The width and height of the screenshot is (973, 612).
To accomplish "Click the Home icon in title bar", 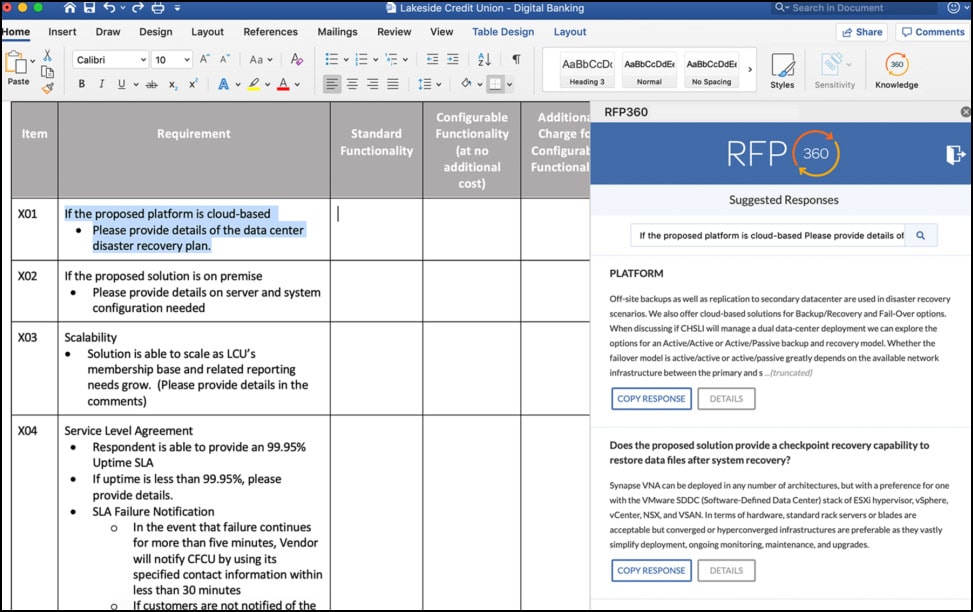I will [x=70, y=8].
